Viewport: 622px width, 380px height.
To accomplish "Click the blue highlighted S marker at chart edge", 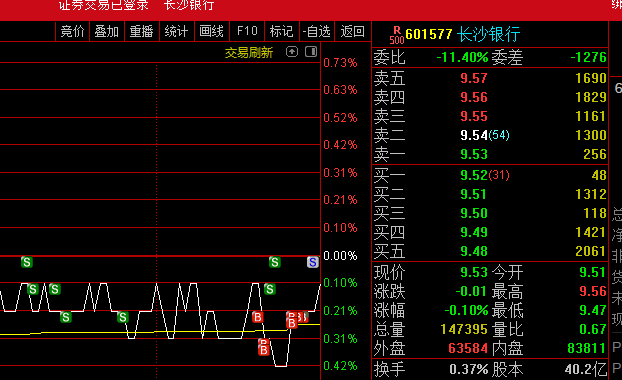I will 313,262.
